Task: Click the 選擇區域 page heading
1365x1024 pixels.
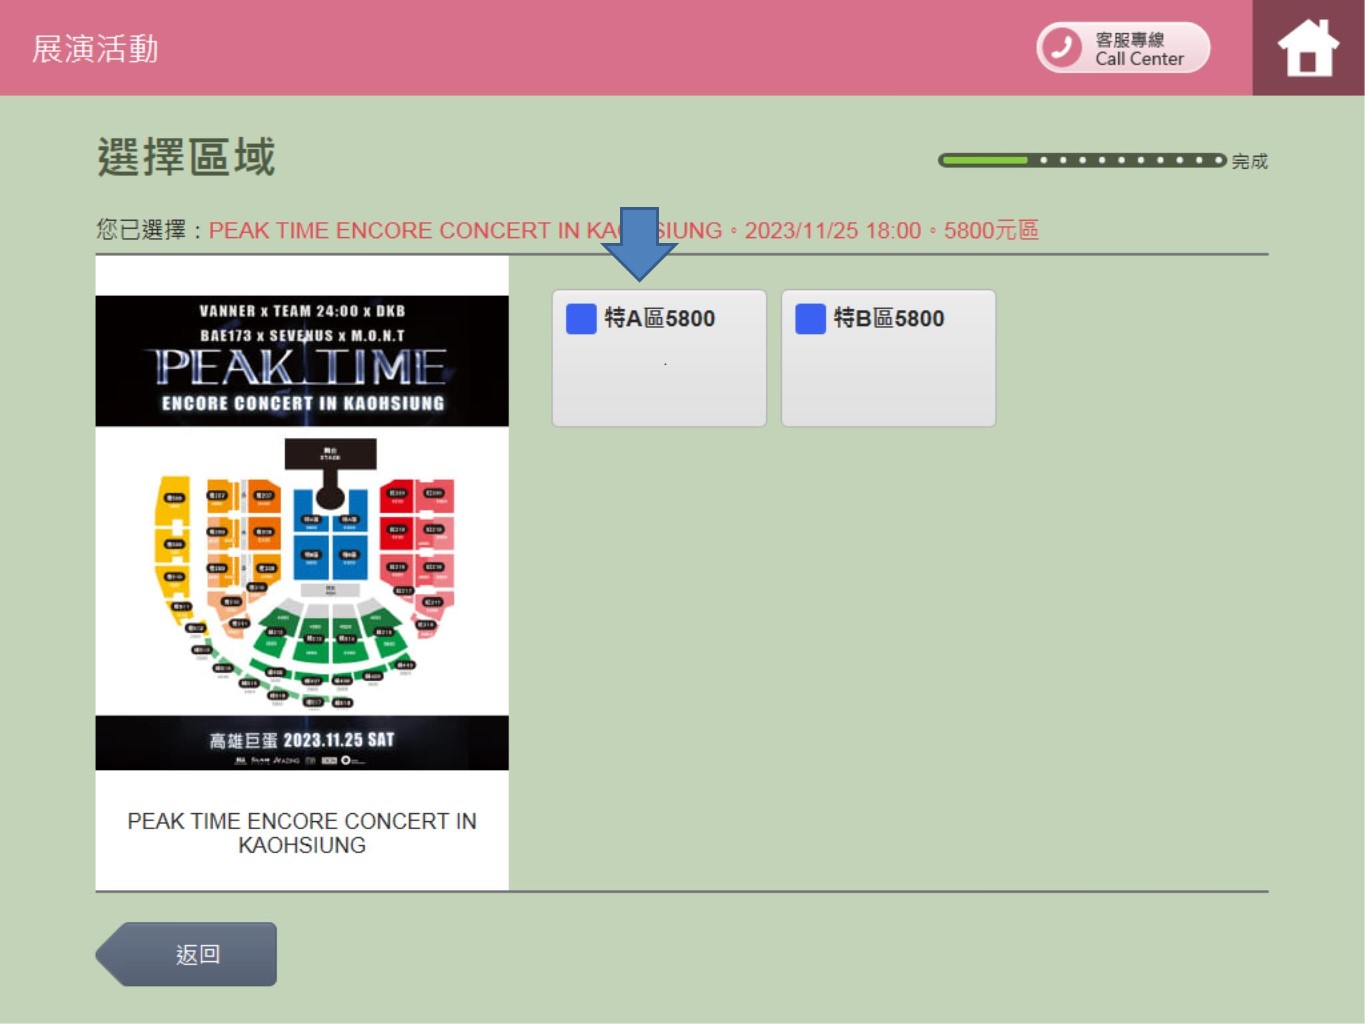Action: tap(186, 158)
